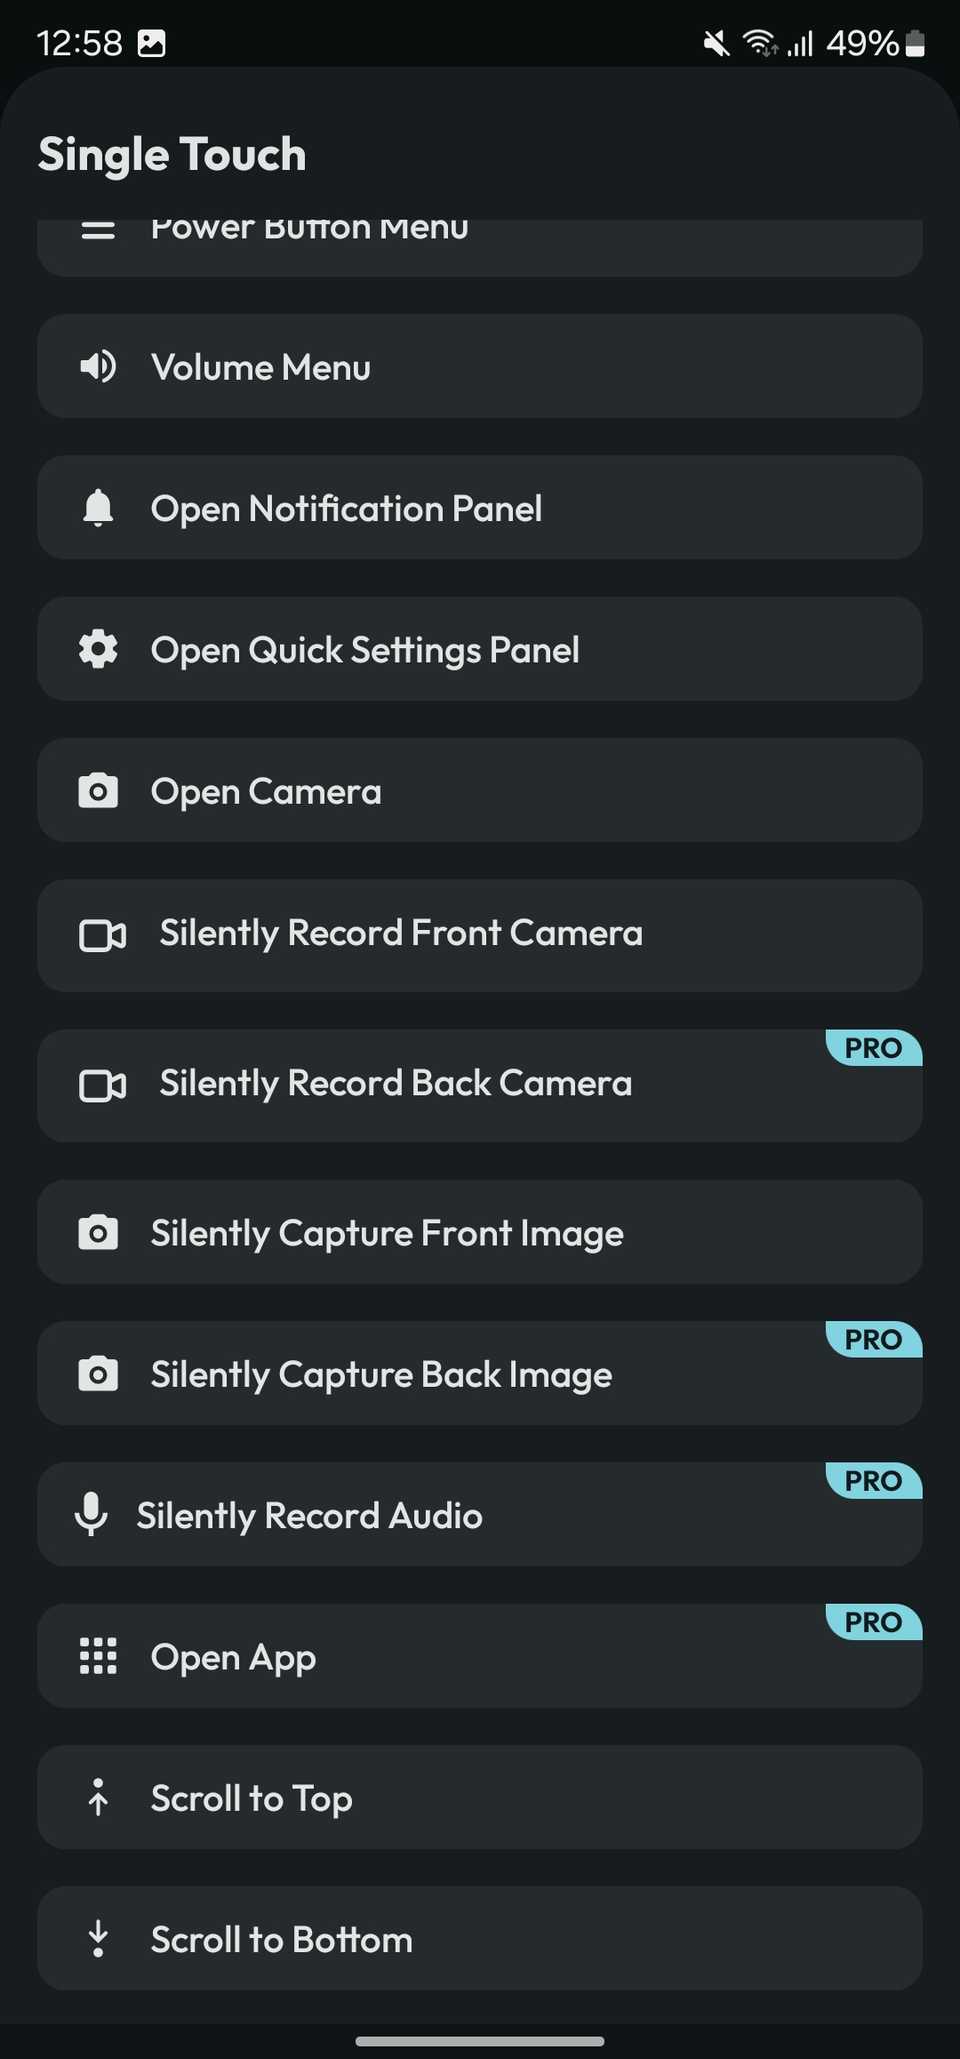Tap the microphone icon for Silently Record Audio
Screen dimensions: 960x2059
coord(91,1514)
